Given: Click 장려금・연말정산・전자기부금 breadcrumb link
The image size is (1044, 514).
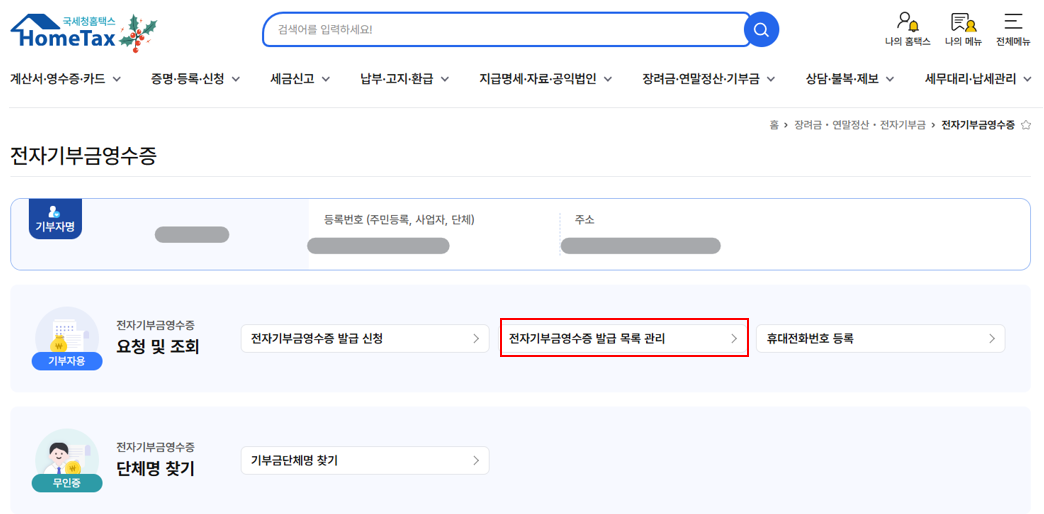Looking at the screenshot, I should tap(860, 125).
